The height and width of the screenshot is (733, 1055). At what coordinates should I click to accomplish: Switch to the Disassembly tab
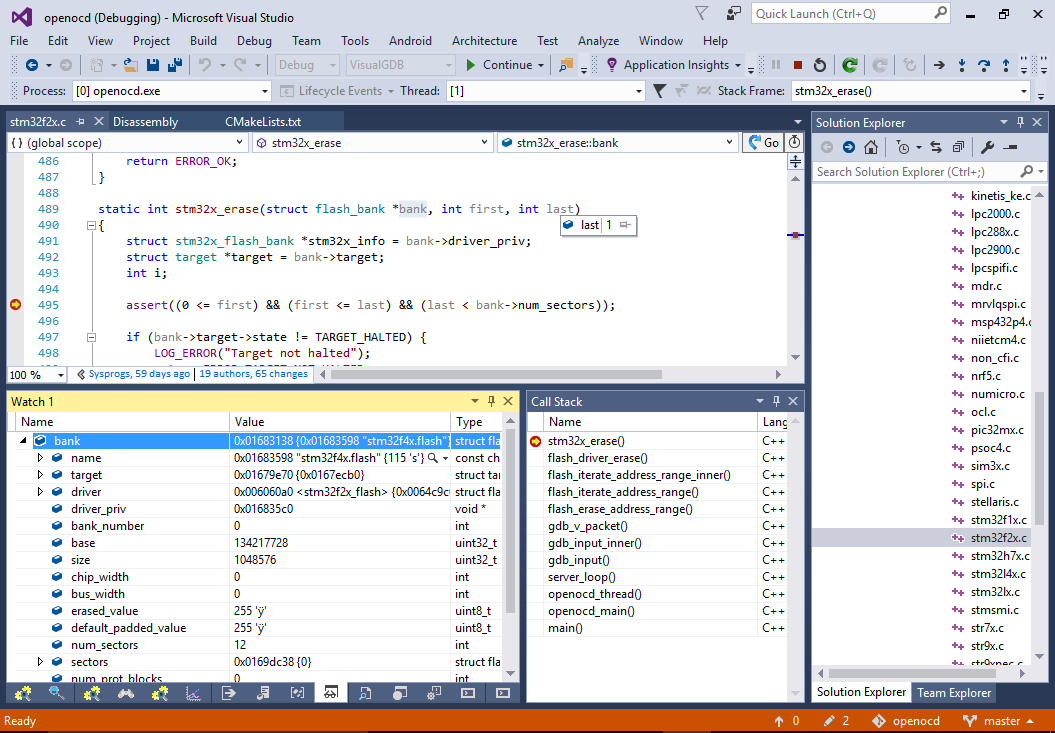pos(145,122)
